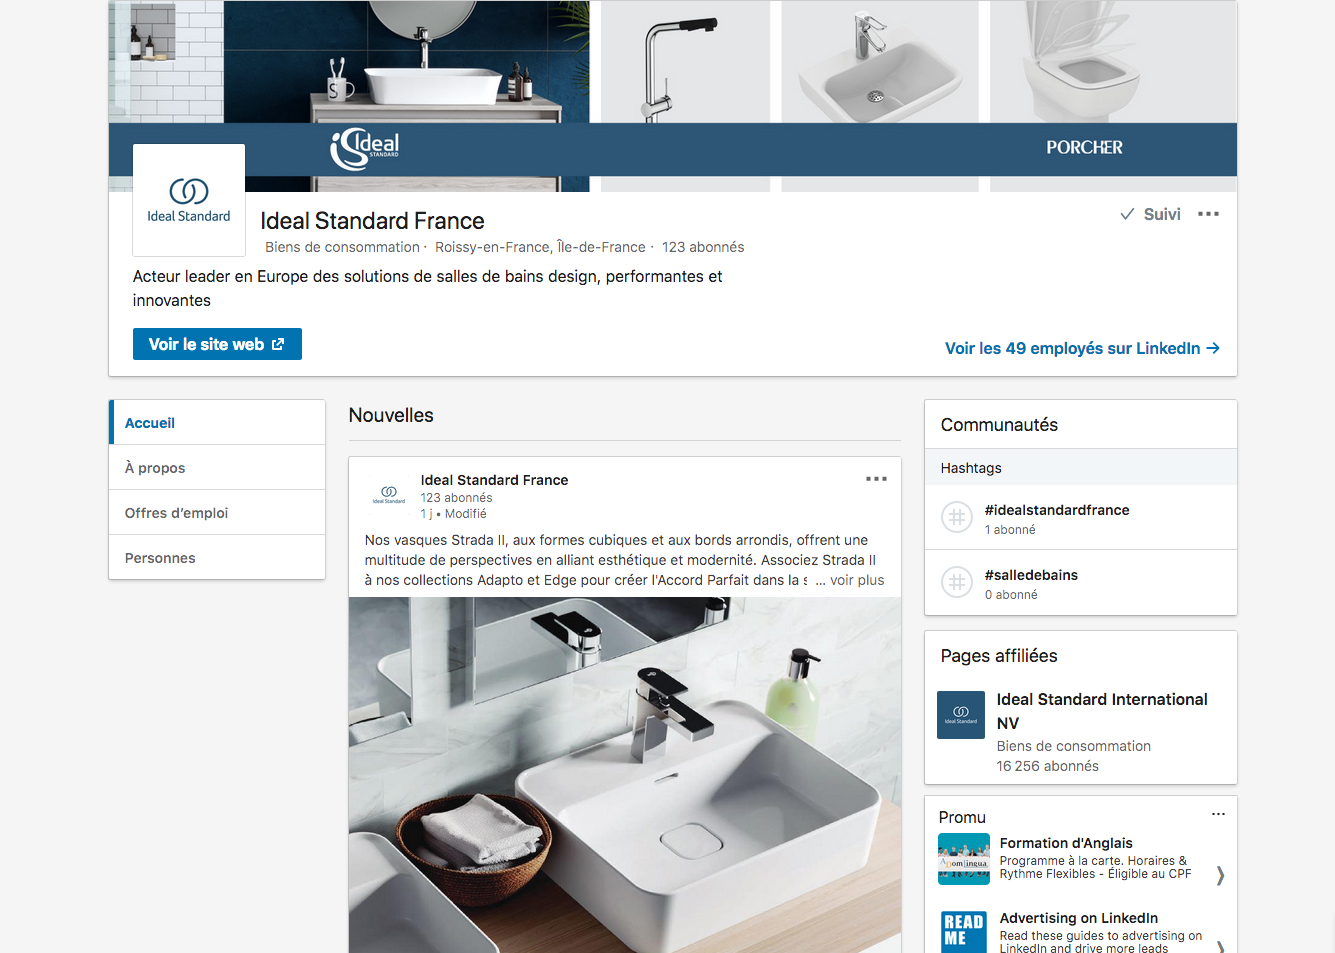Click the Biens de consommation header text
The image size is (1335, 953).
coord(342,247)
